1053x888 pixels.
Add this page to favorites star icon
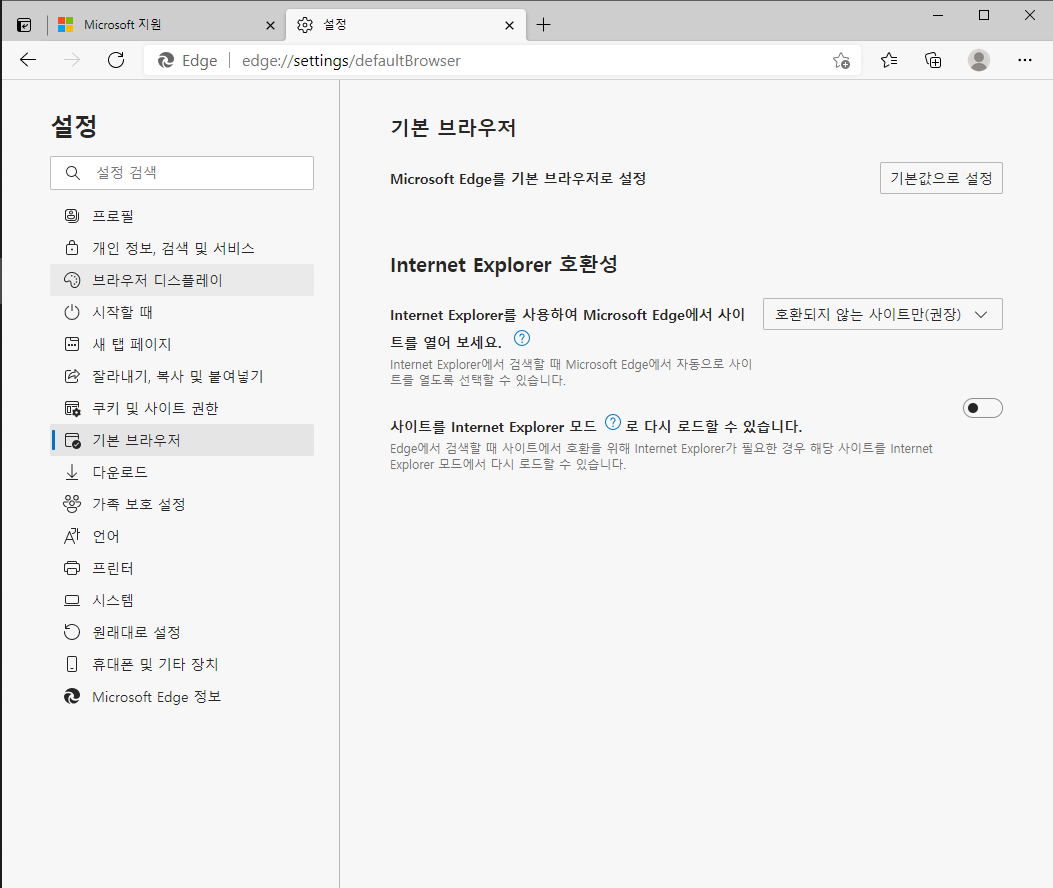[841, 60]
